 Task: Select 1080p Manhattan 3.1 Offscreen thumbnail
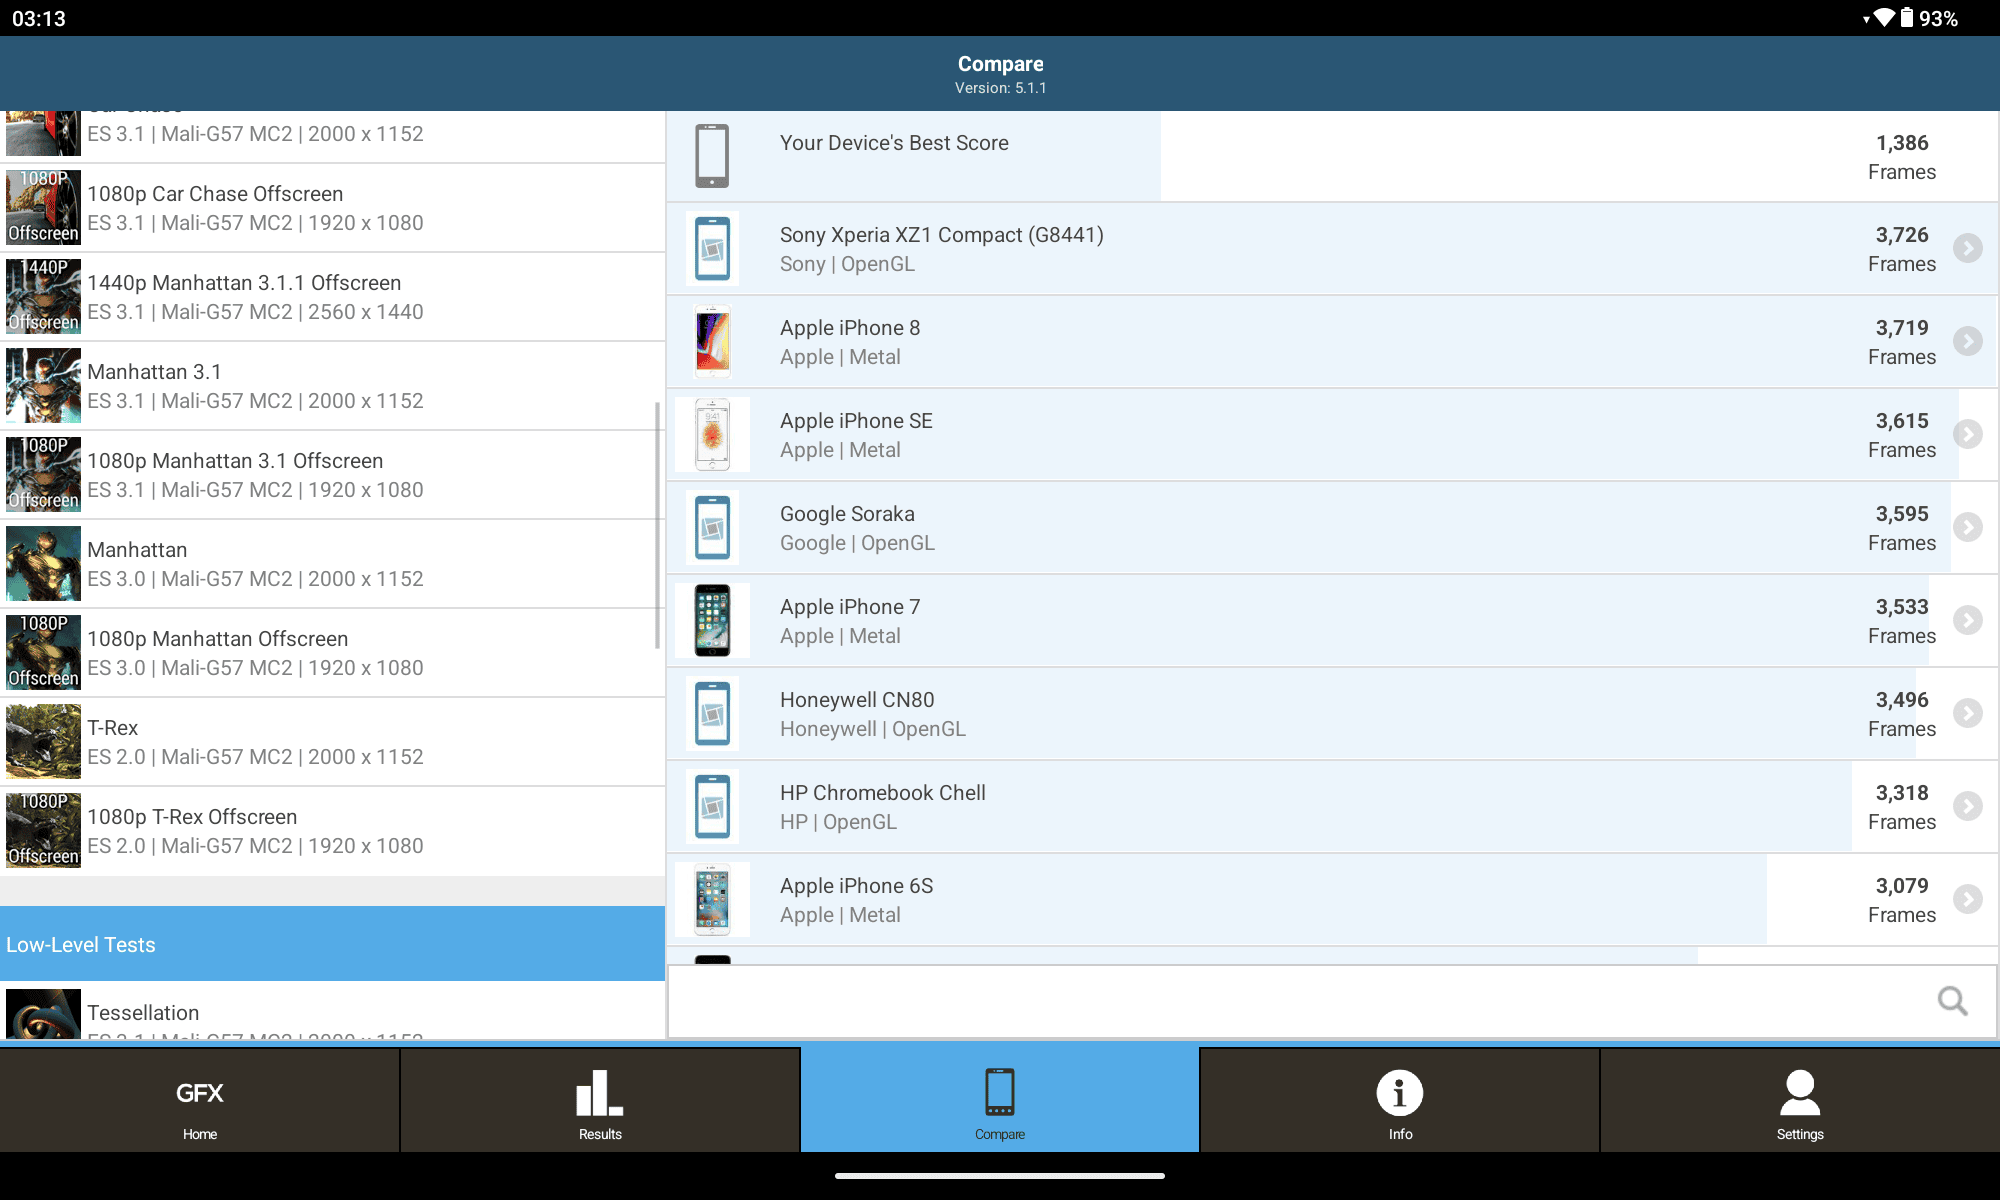(x=43, y=474)
